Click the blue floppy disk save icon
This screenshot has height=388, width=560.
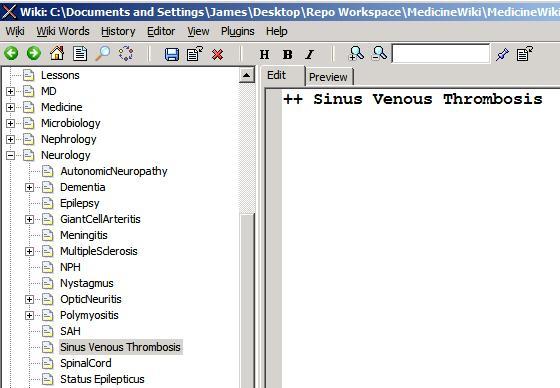pyautogui.click(x=172, y=54)
